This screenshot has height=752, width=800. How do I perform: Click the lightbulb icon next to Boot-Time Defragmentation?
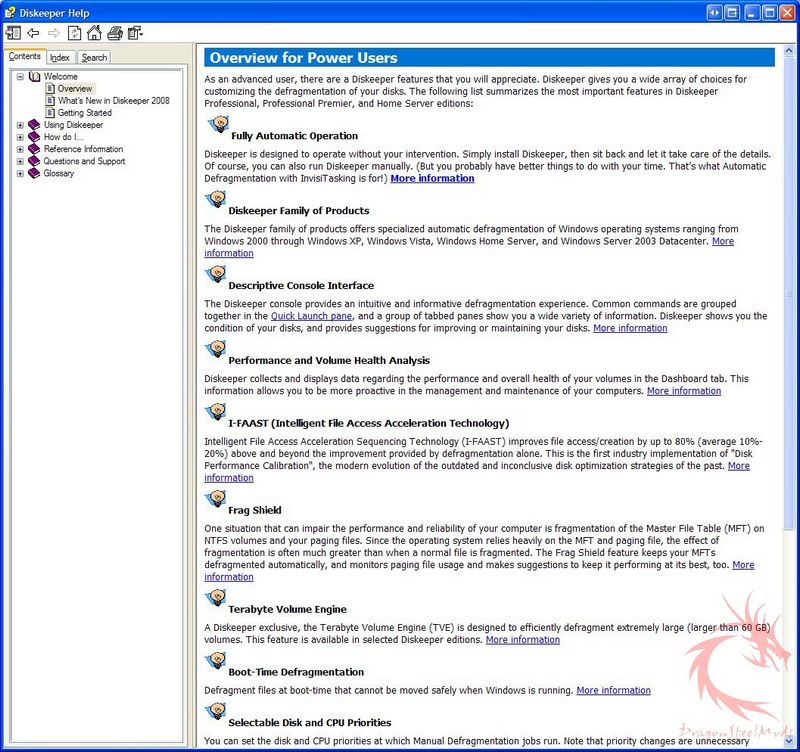click(x=215, y=663)
